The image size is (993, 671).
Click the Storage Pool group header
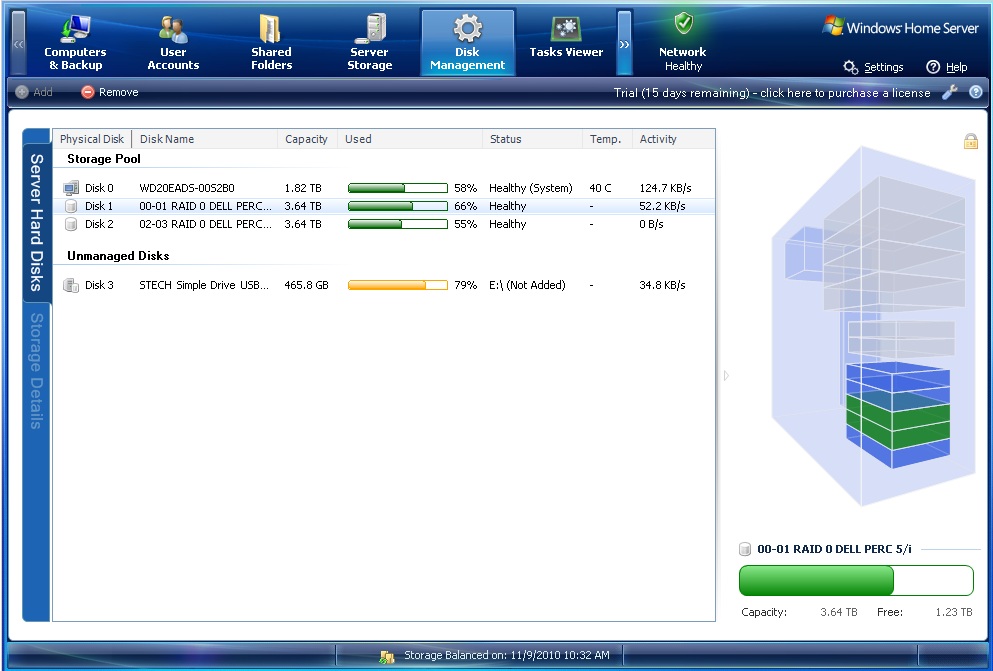tap(104, 159)
